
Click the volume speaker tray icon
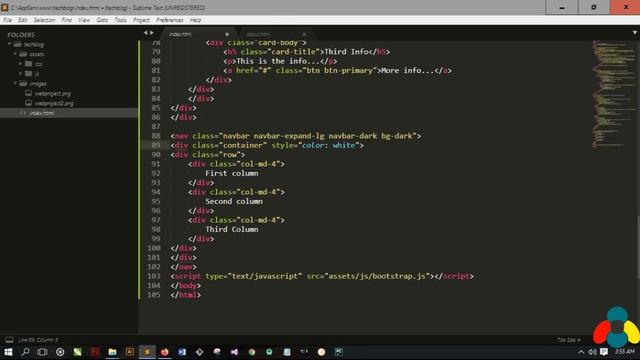pyautogui.click(x=592, y=352)
